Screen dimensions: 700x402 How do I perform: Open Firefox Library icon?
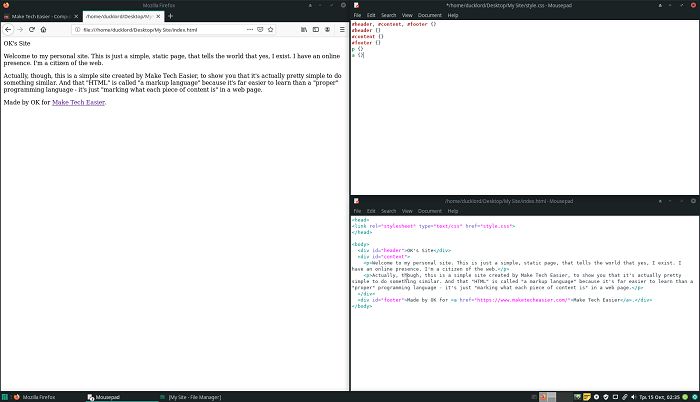[x=304, y=29]
